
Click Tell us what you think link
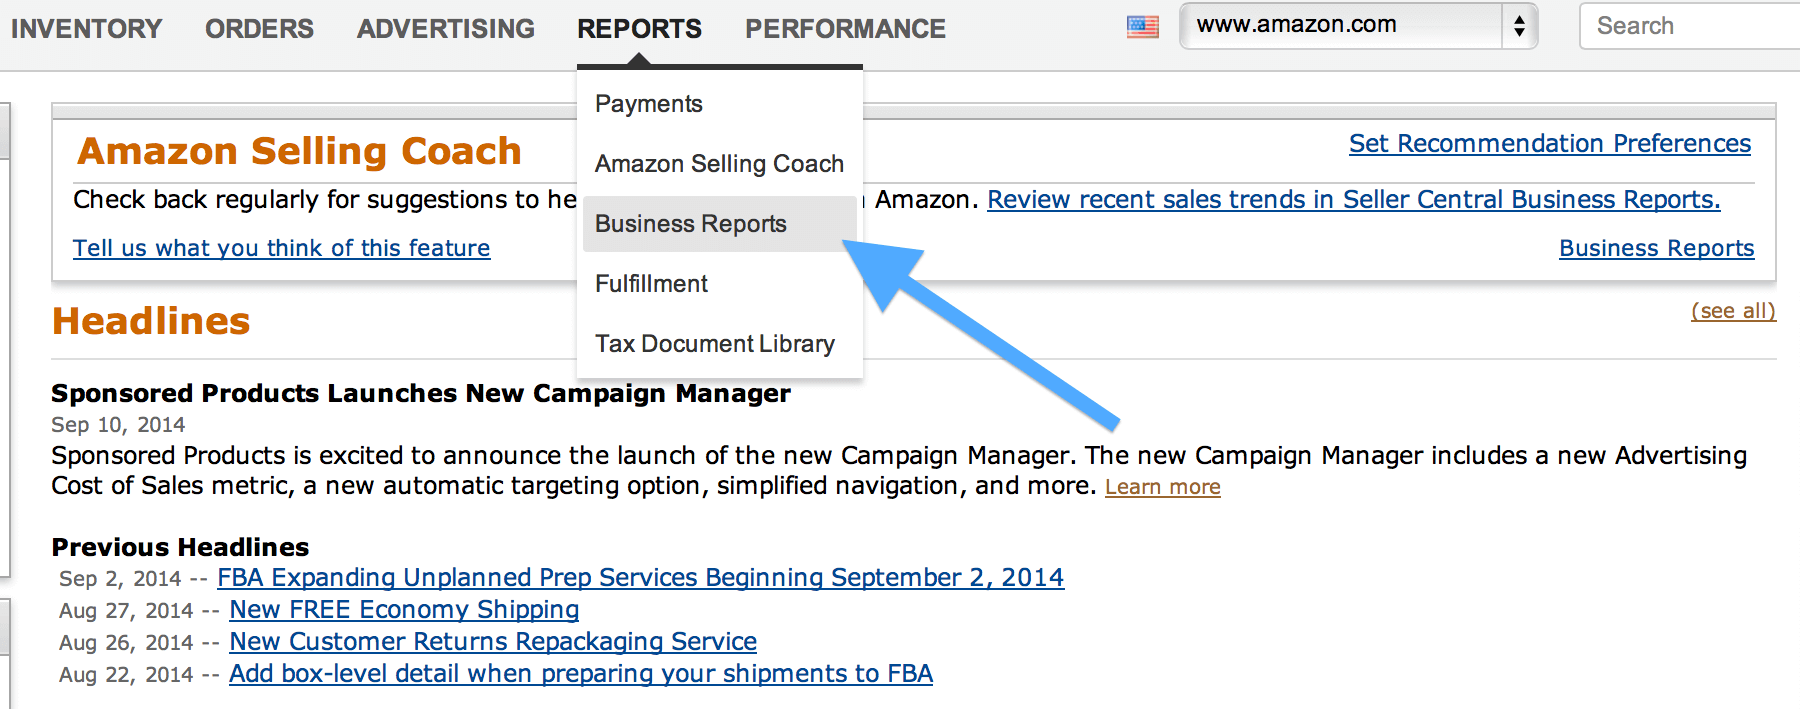[281, 248]
